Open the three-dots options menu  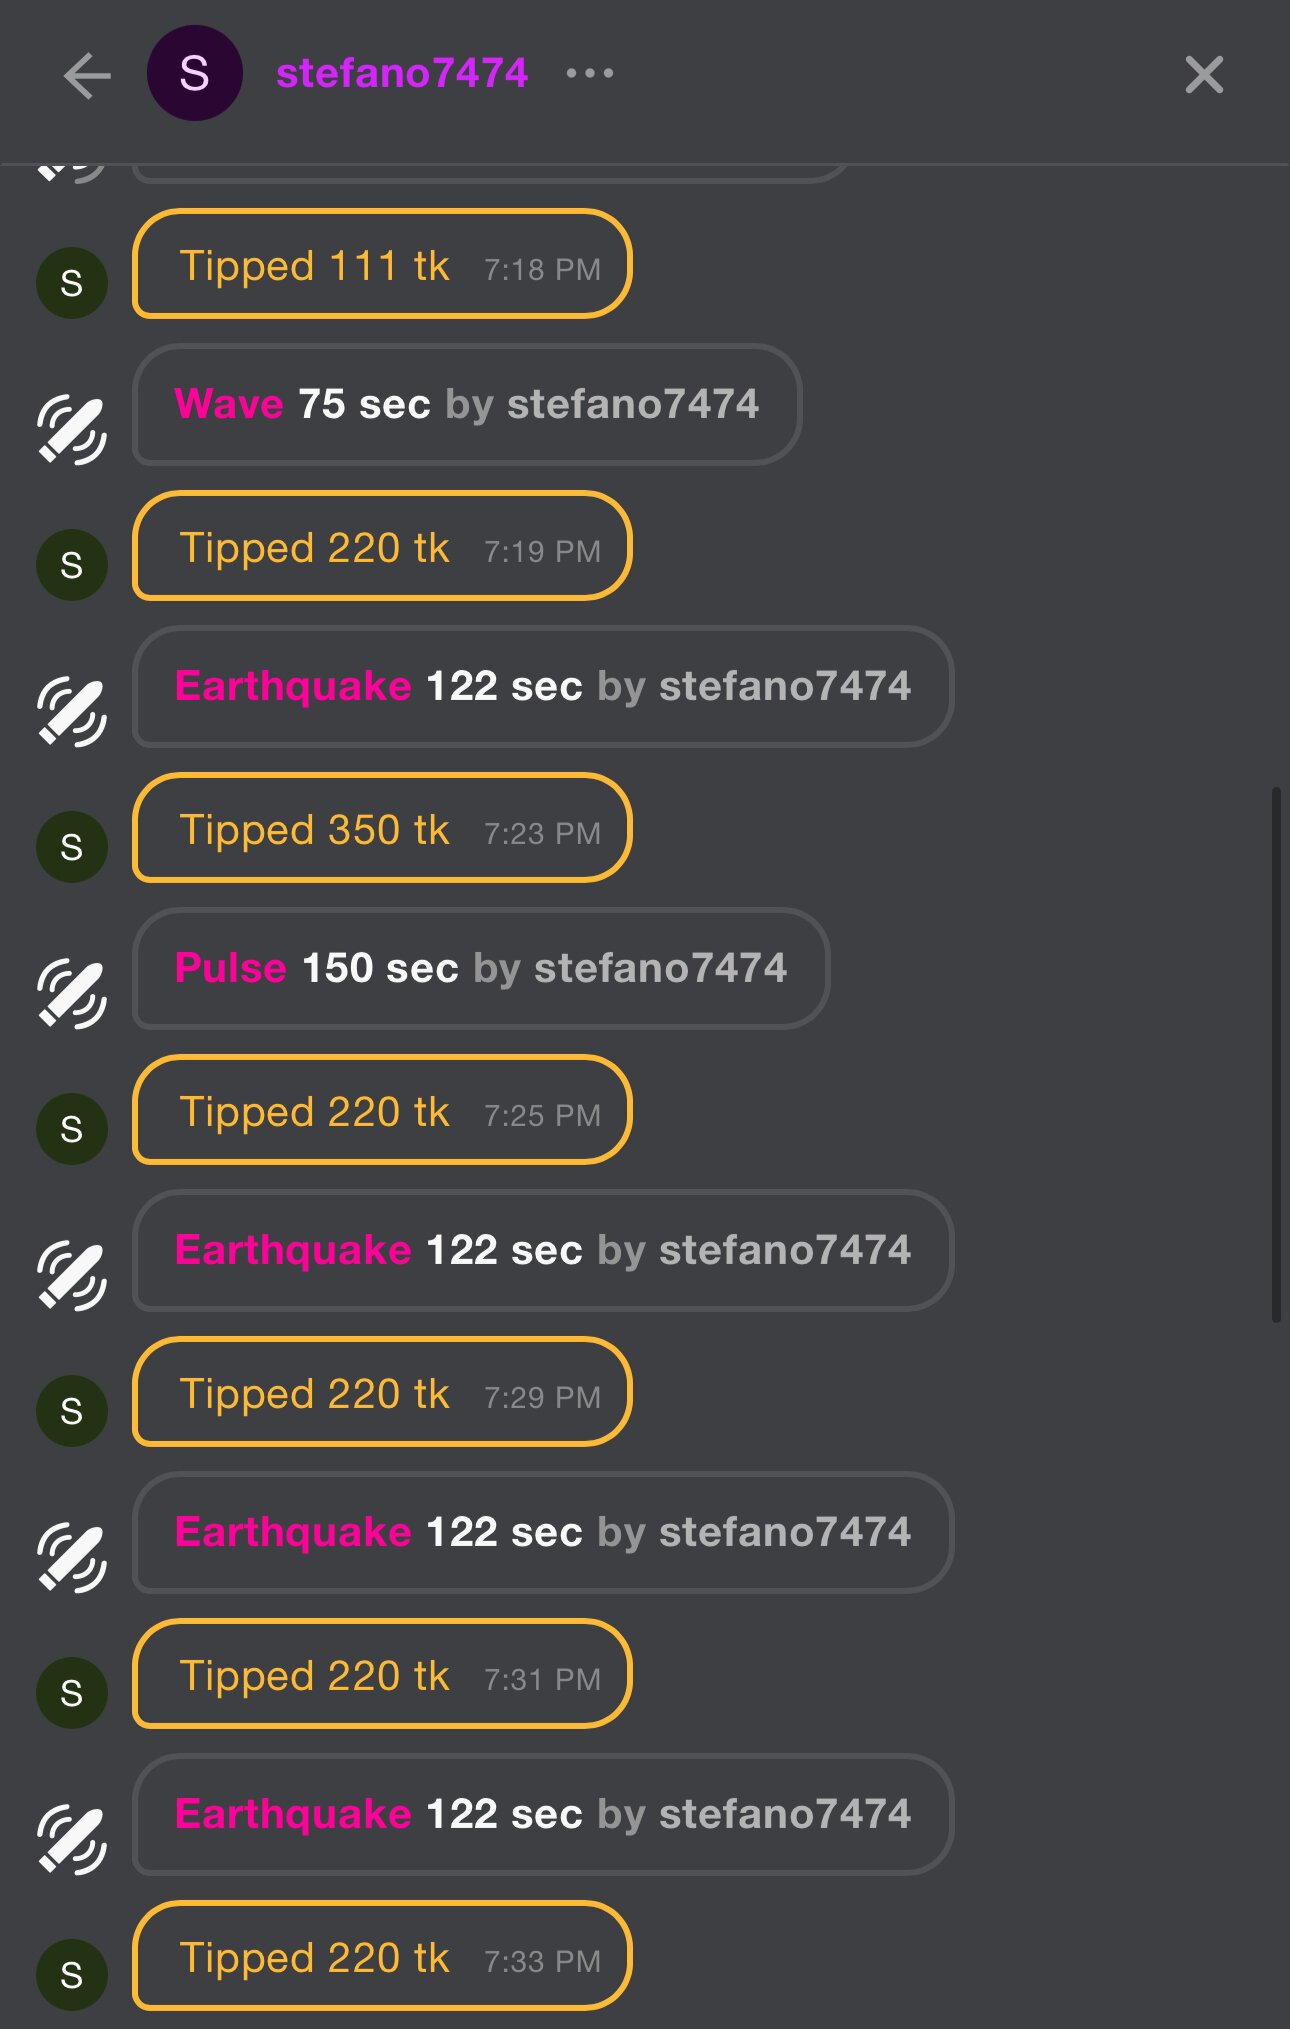[x=590, y=73]
